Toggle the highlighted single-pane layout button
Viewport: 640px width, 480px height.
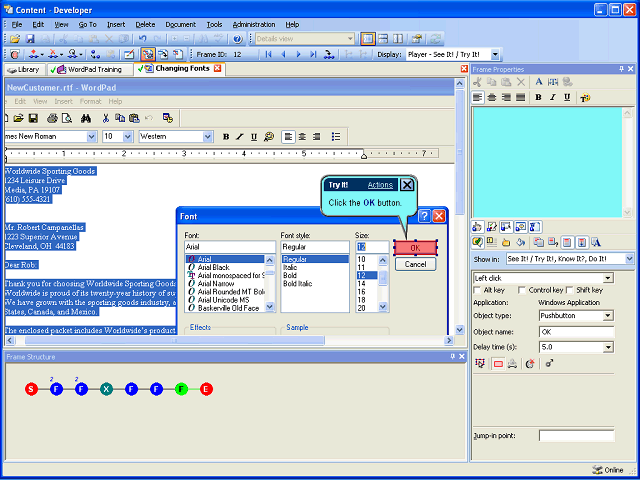[368, 39]
